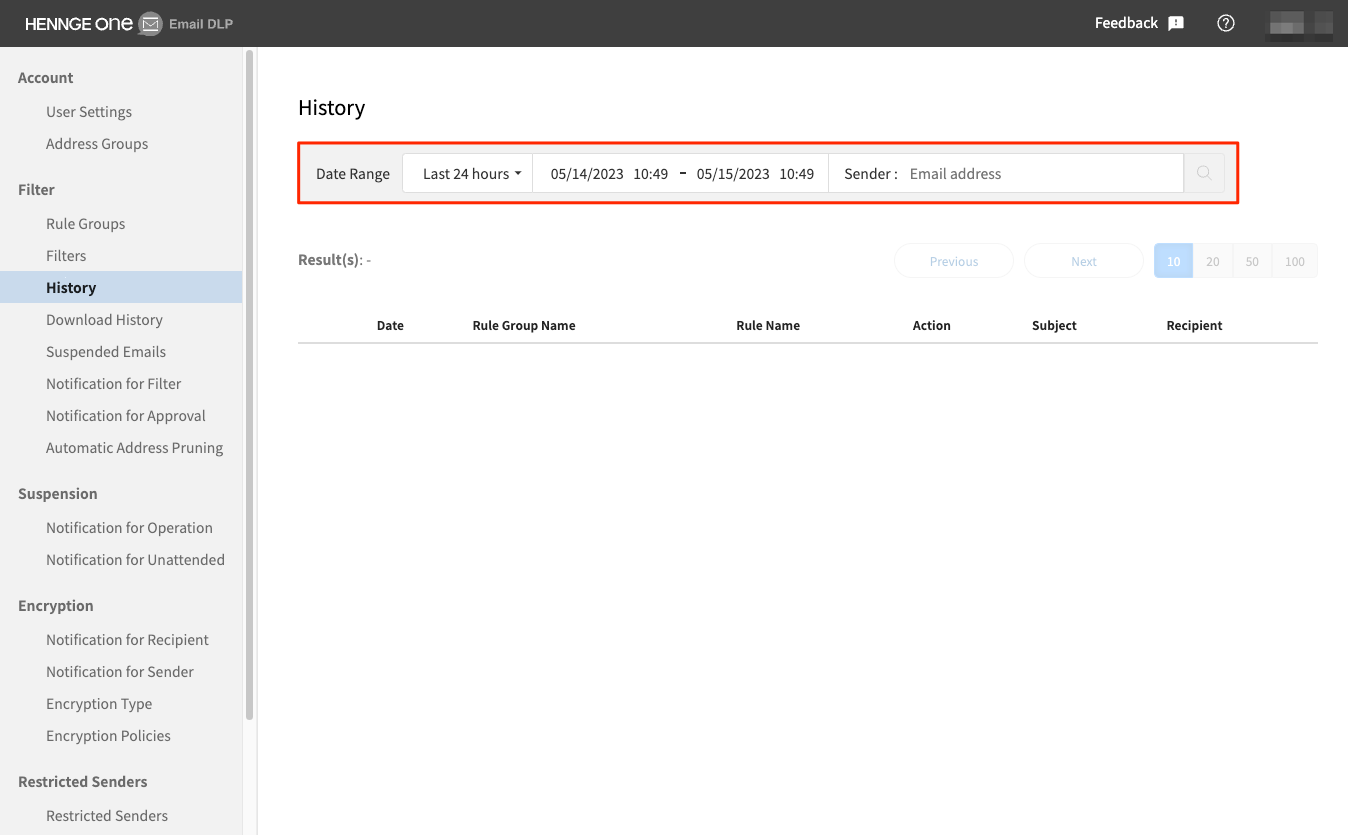The width and height of the screenshot is (1348, 835).
Task: Click the HENNGE One envelope logo icon
Action: pyautogui.click(x=150, y=23)
